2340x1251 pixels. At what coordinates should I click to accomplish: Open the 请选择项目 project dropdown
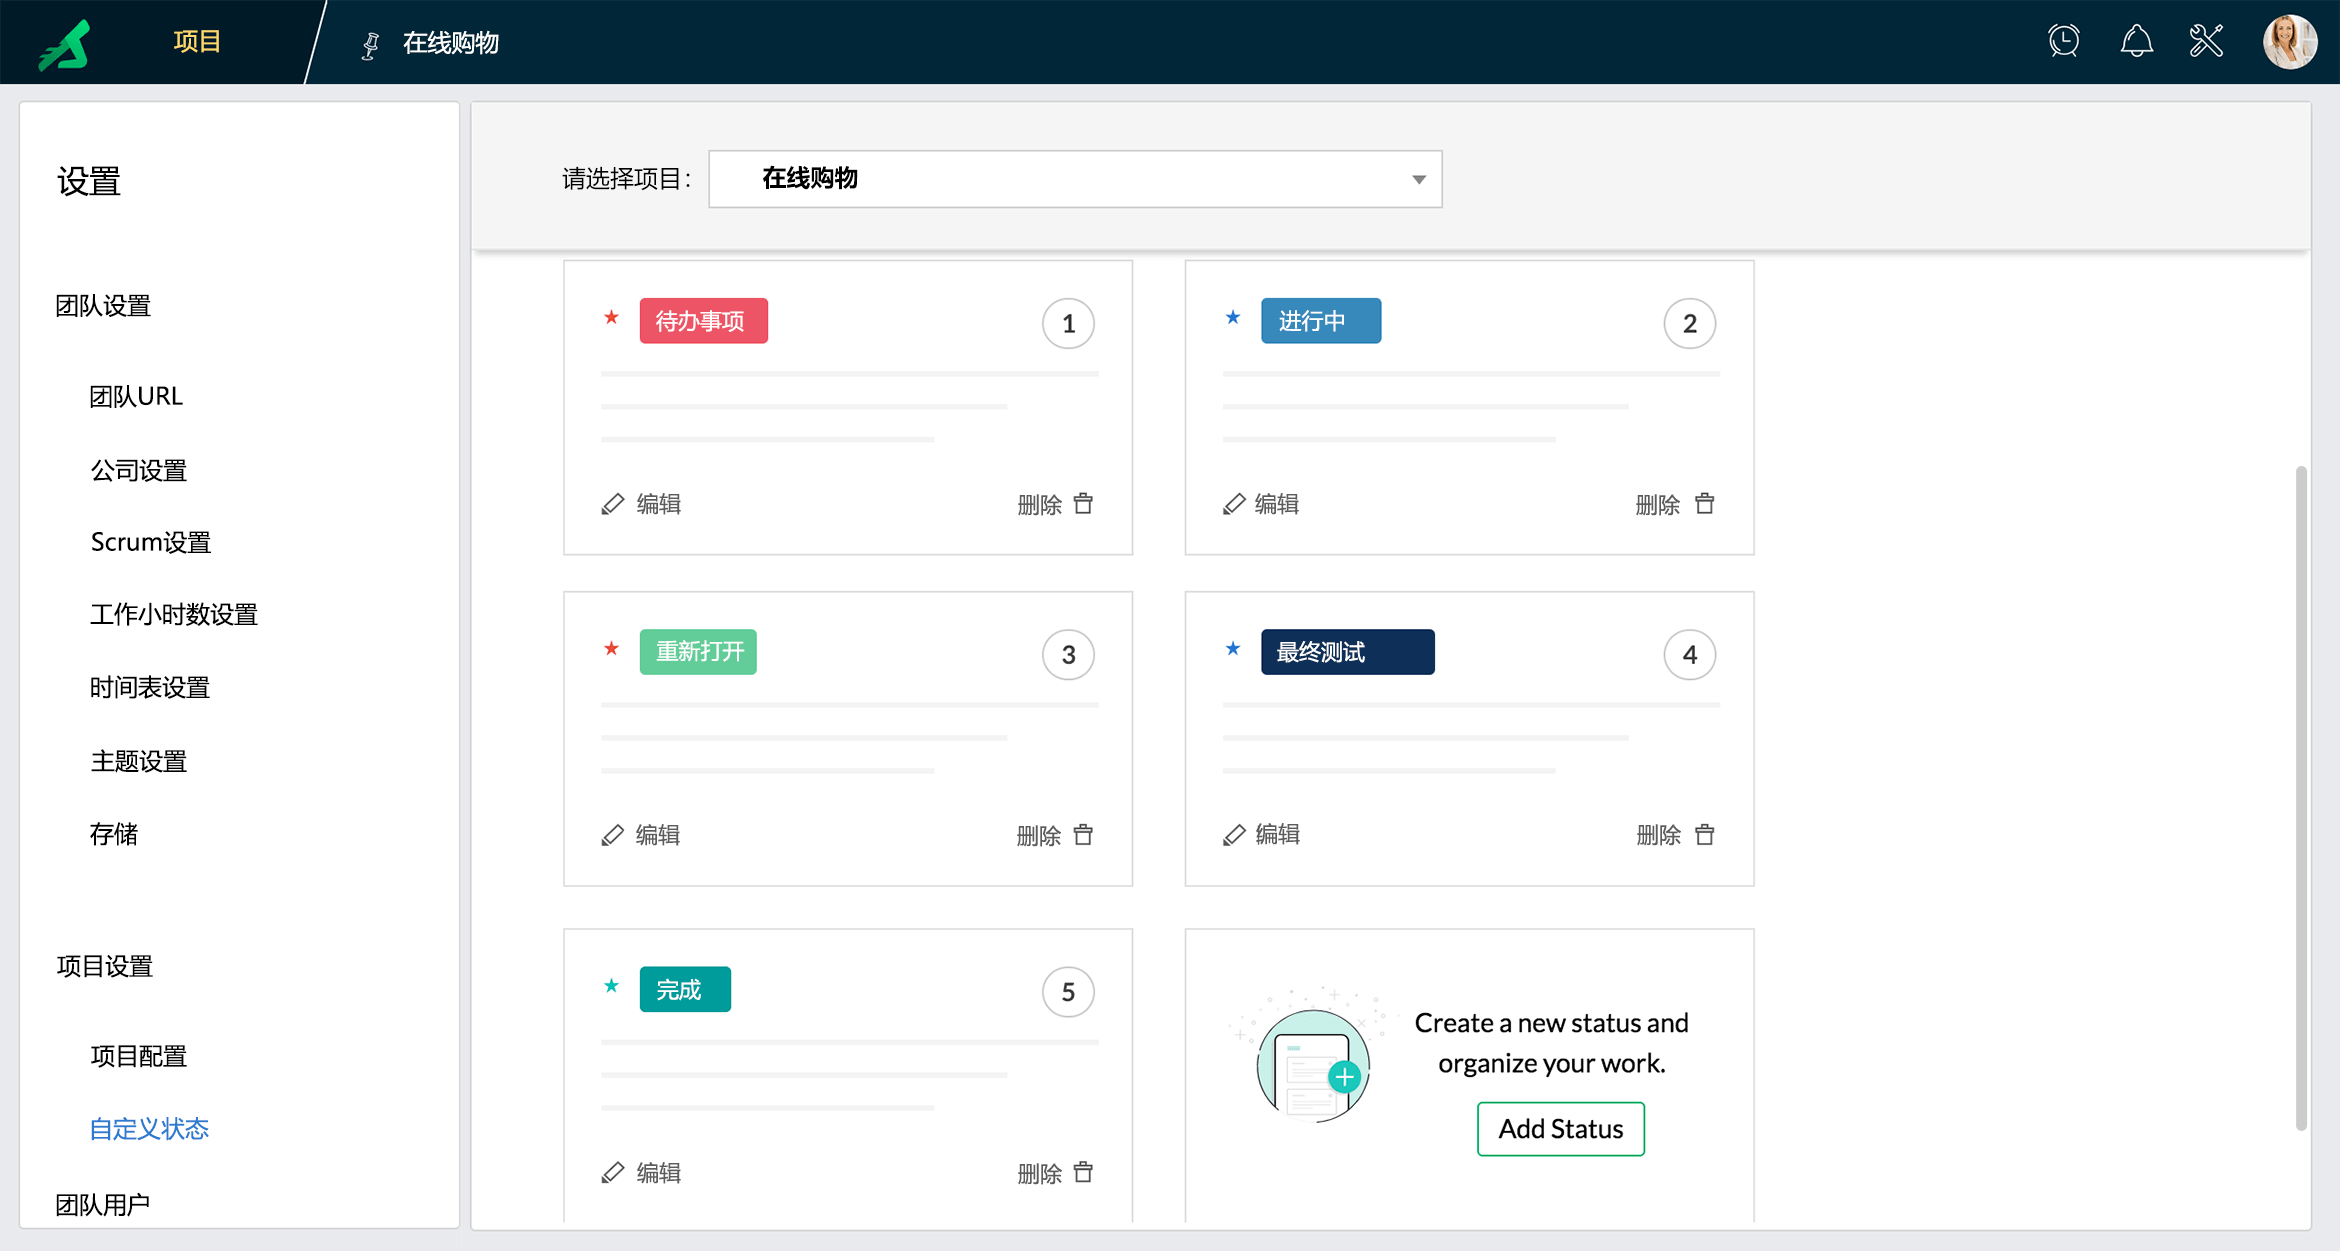pyautogui.click(x=1074, y=179)
